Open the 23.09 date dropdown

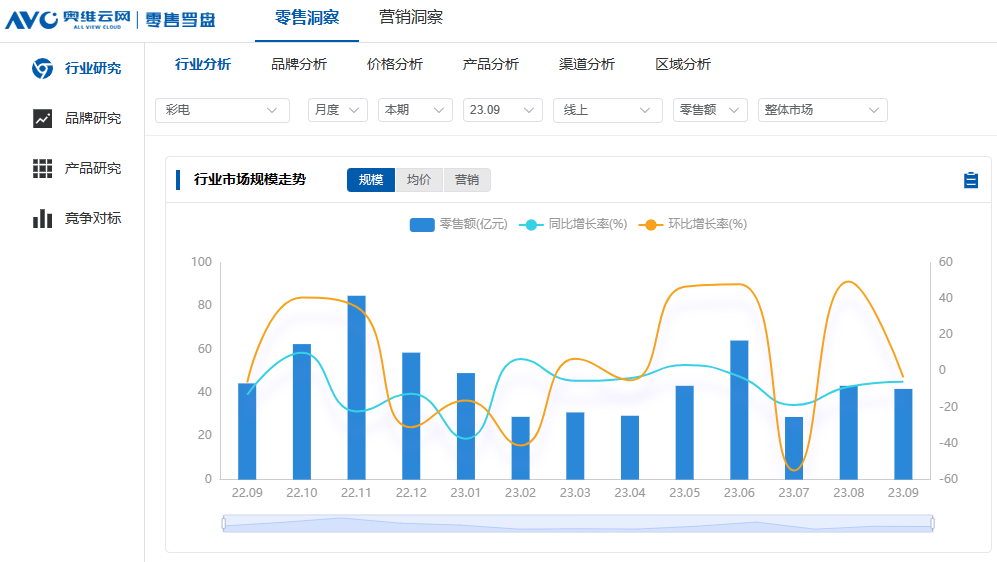(x=502, y=110)
